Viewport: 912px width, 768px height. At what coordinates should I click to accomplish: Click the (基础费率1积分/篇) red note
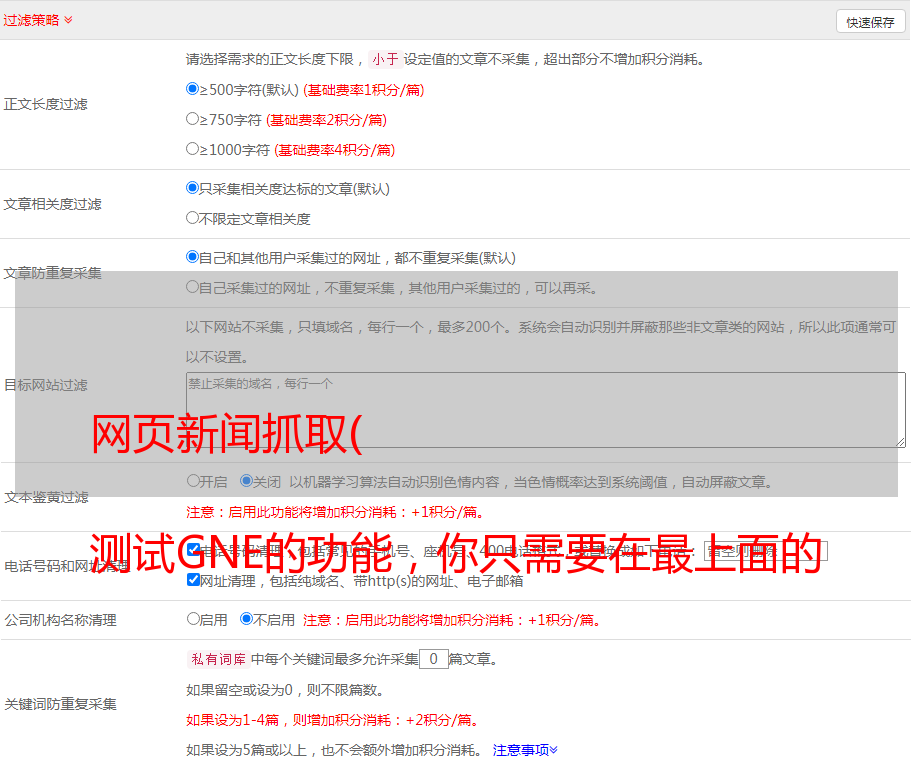(364, 90)
